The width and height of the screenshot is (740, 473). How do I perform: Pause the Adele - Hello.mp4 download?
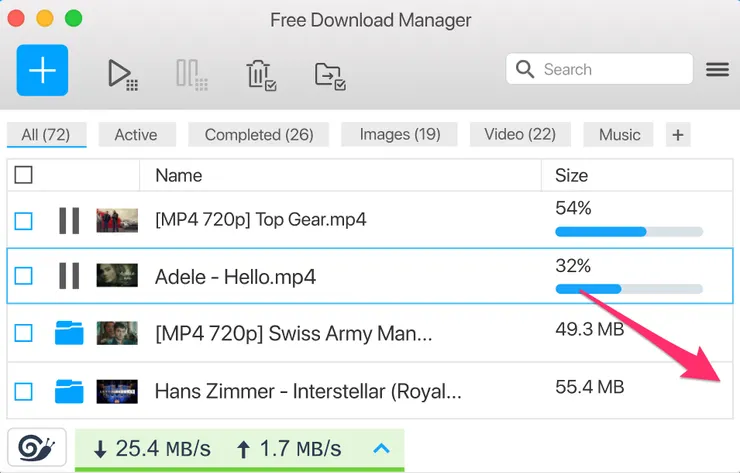click(69, 276)
